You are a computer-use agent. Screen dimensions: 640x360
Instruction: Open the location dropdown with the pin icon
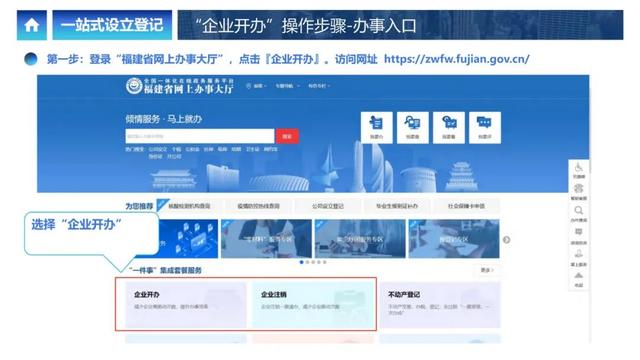(256, 86)
